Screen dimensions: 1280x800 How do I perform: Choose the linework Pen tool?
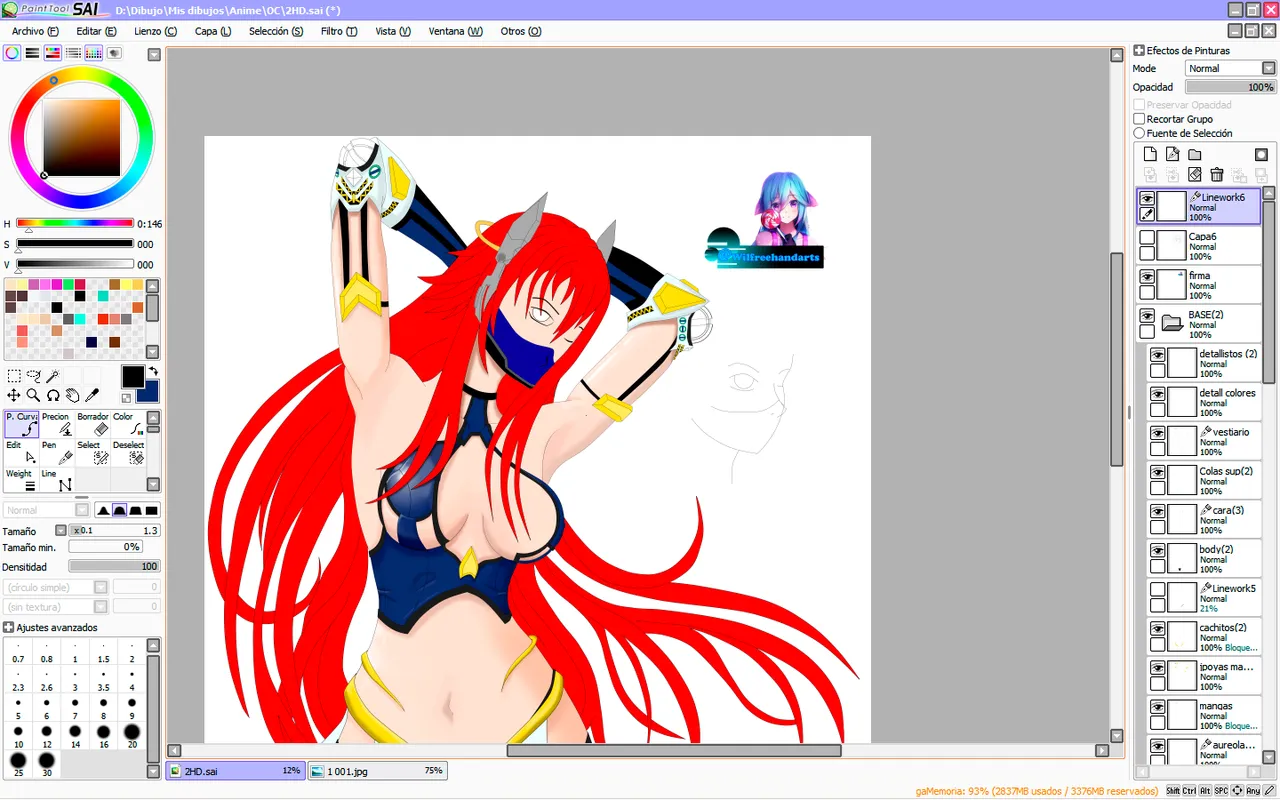pos(58,452)
